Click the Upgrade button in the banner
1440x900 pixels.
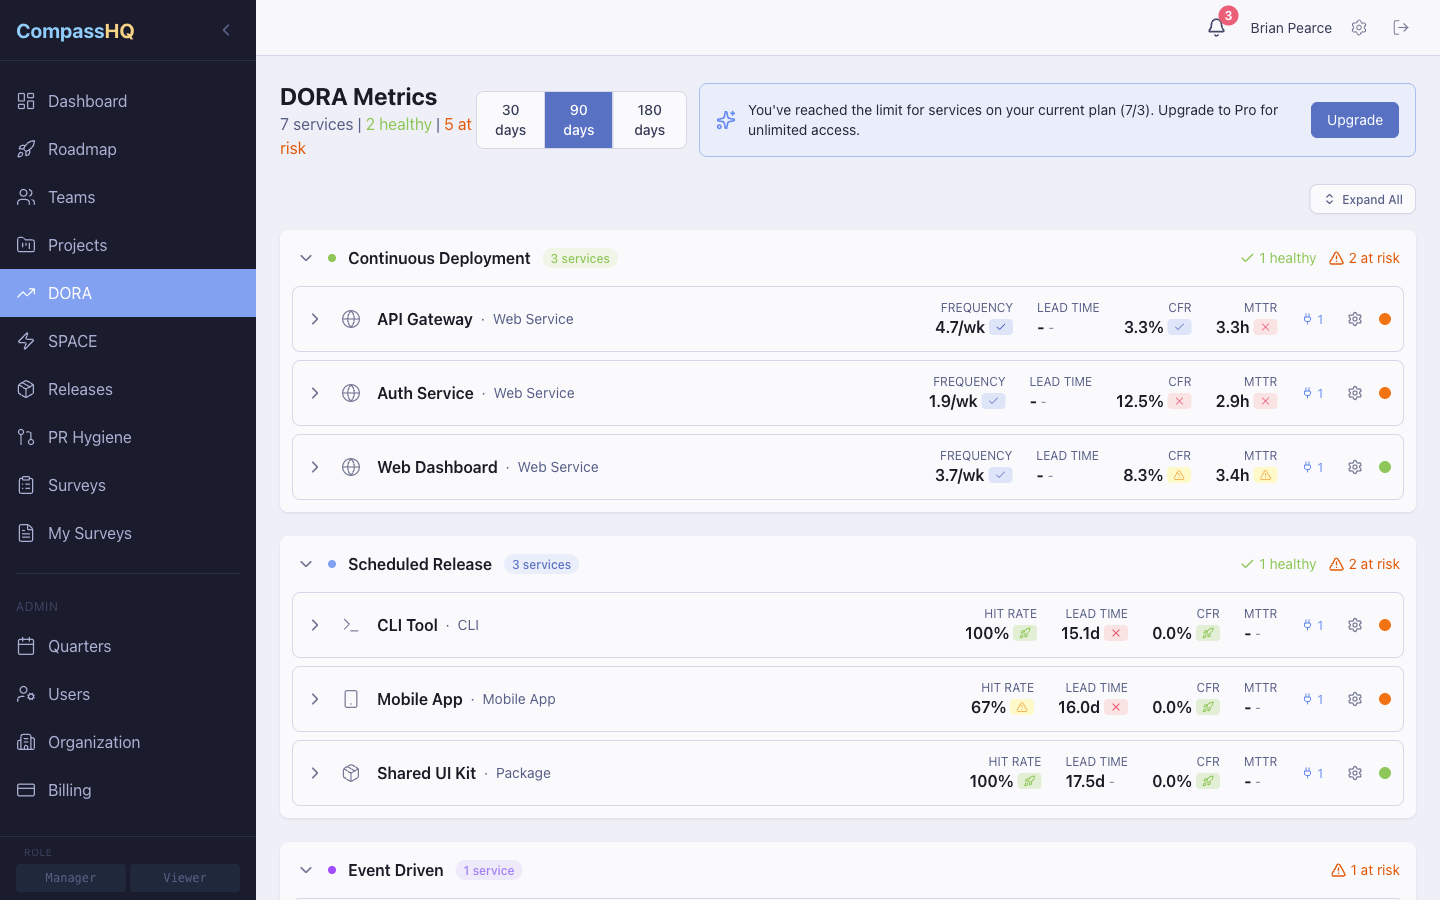(1354, 119)
